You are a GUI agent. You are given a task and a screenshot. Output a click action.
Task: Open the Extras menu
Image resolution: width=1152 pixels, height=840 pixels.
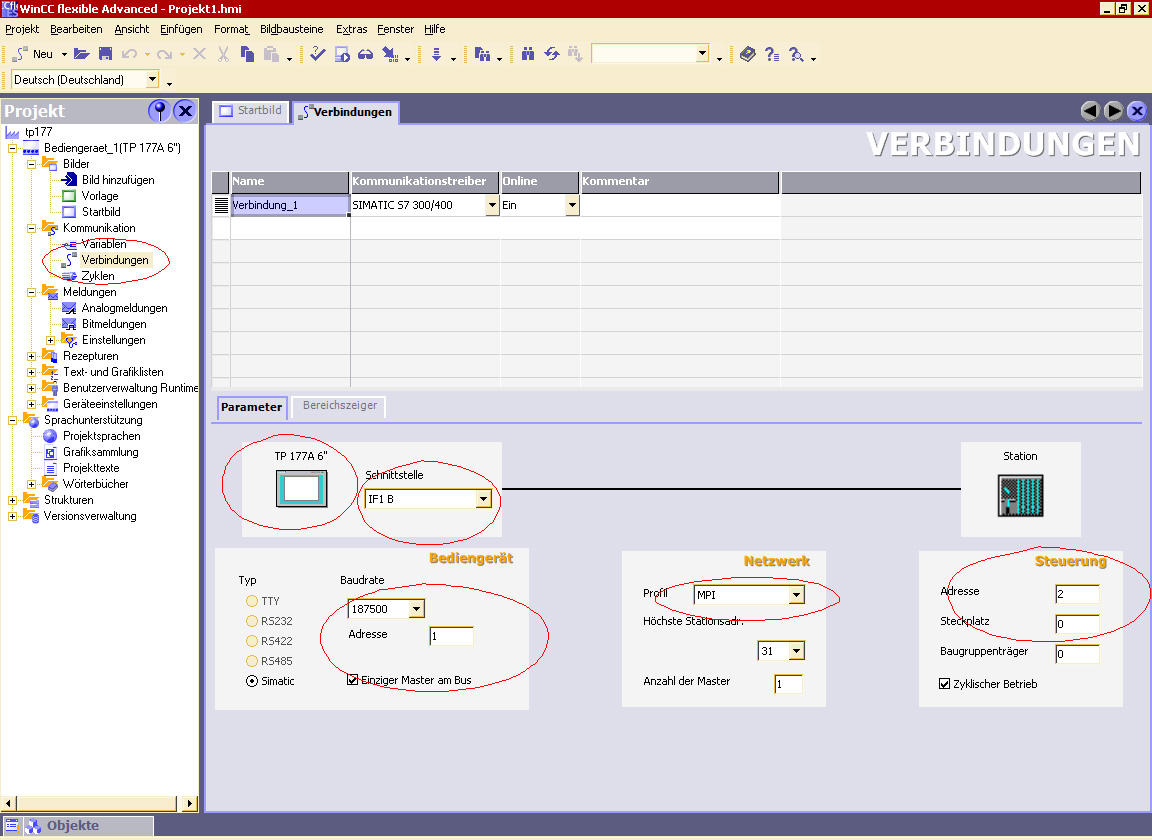click(351, 29)
